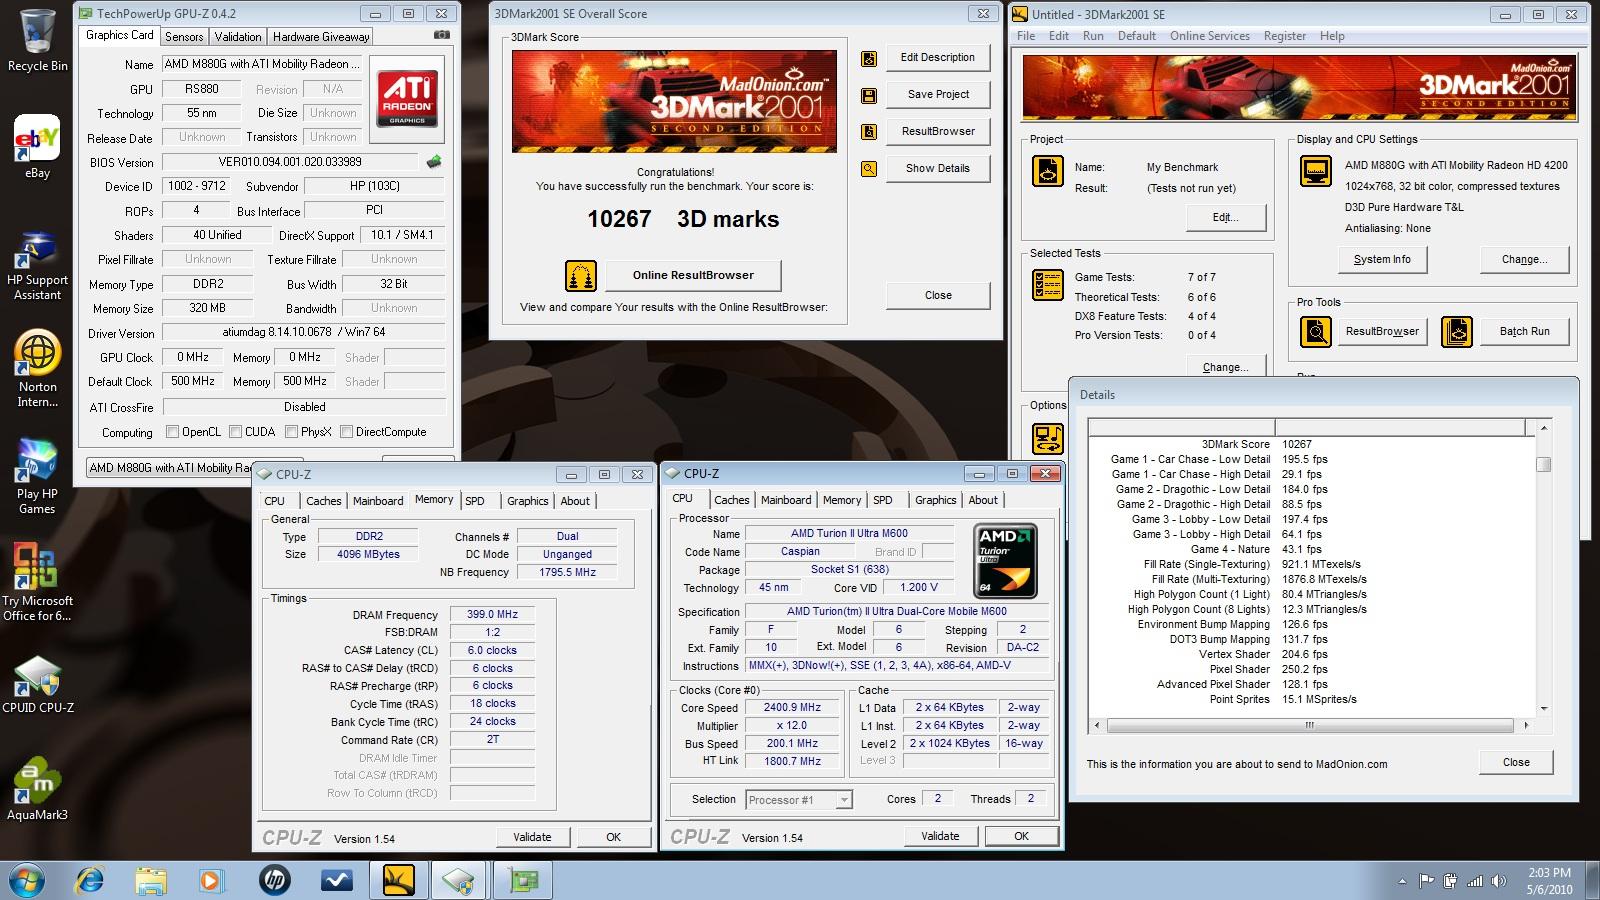Open CPUID CPU-Z desktop shortcut
1600x900 pixels.
coord(37,684)
